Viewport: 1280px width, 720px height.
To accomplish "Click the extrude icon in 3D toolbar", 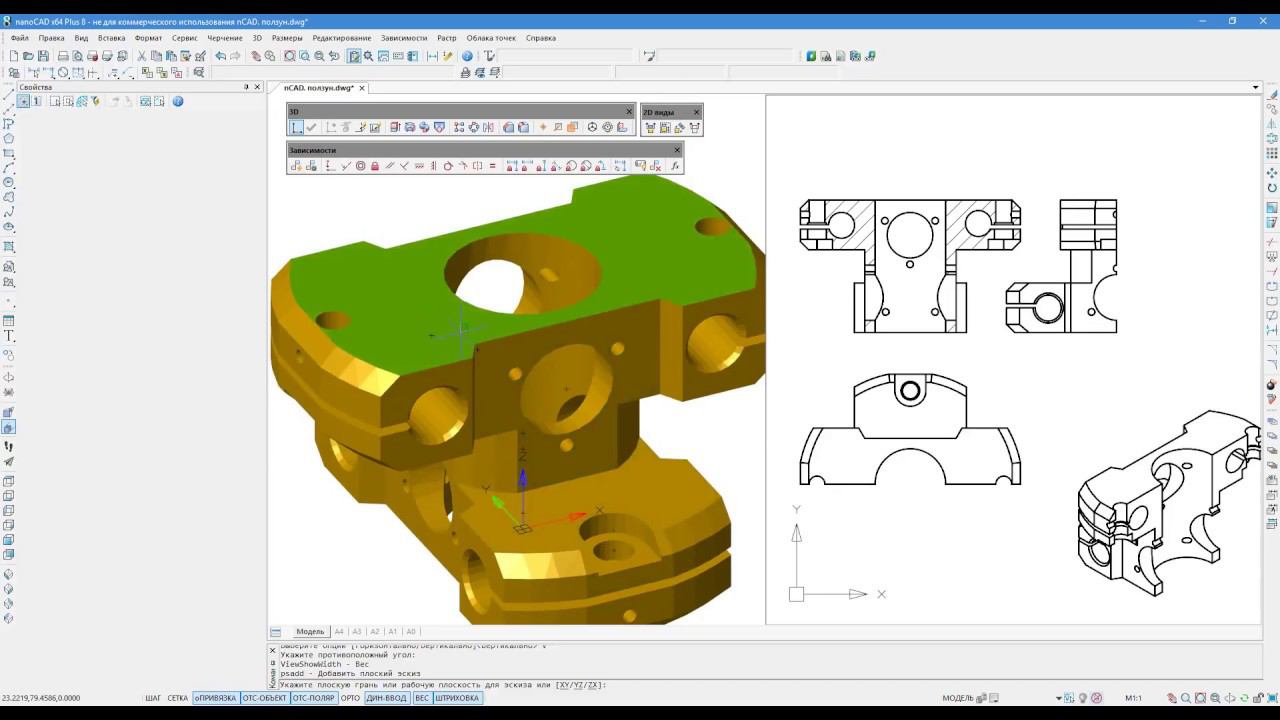I will tap(394, 127).
